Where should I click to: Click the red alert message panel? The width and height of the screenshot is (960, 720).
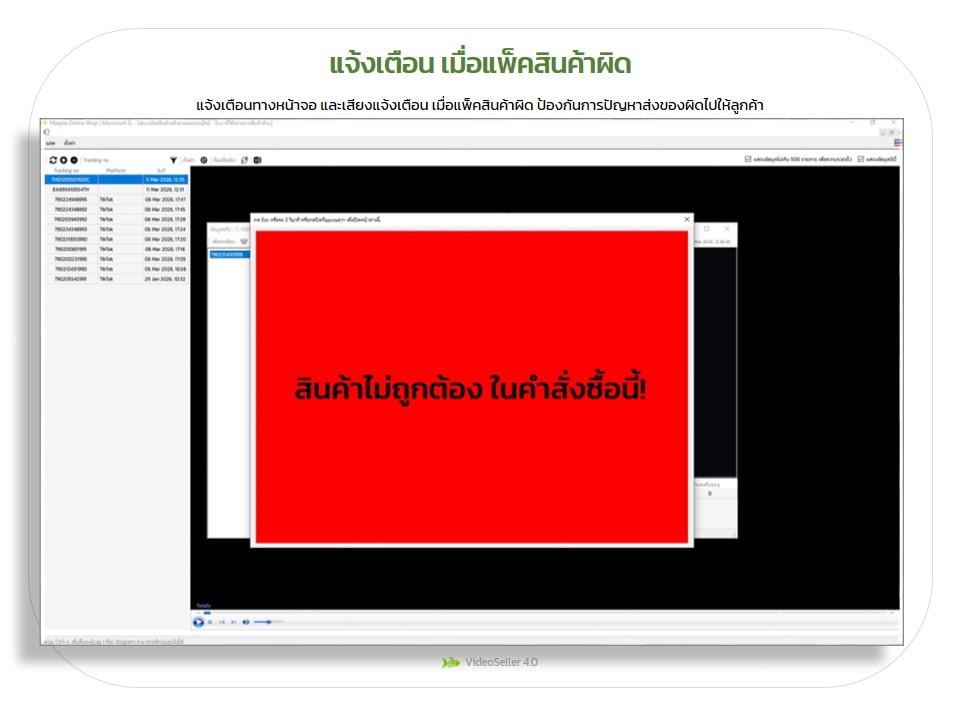point(471,387)
